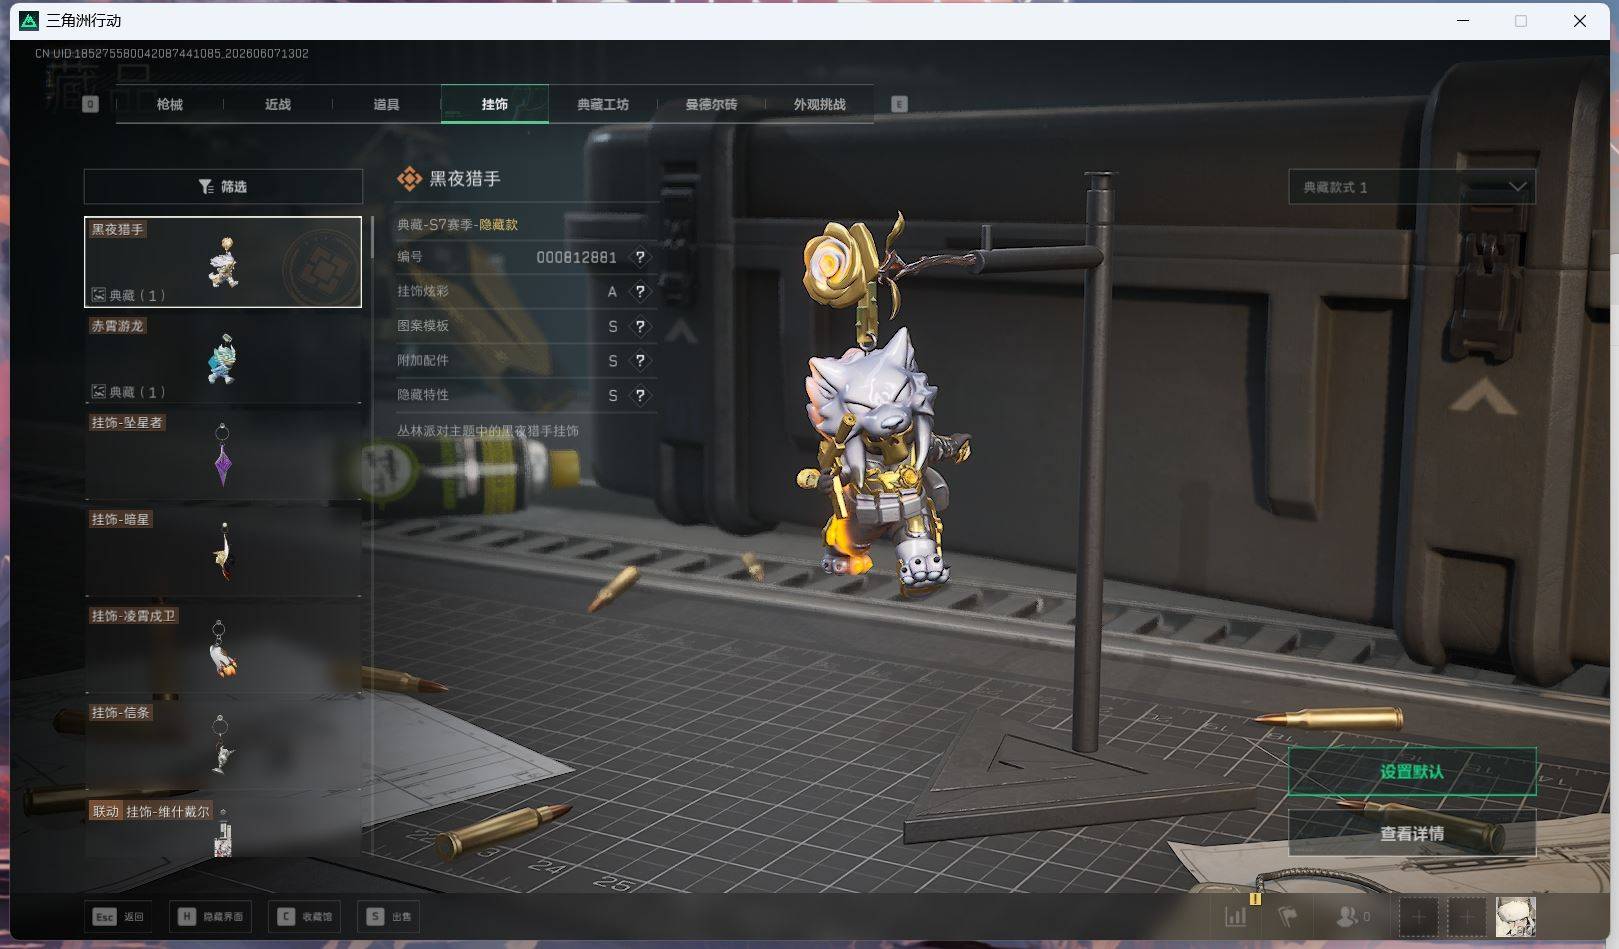This screenshot has height=949, width=1619.
Task: Click the help icon beside 隐藏特性
Action: (640, 395)
